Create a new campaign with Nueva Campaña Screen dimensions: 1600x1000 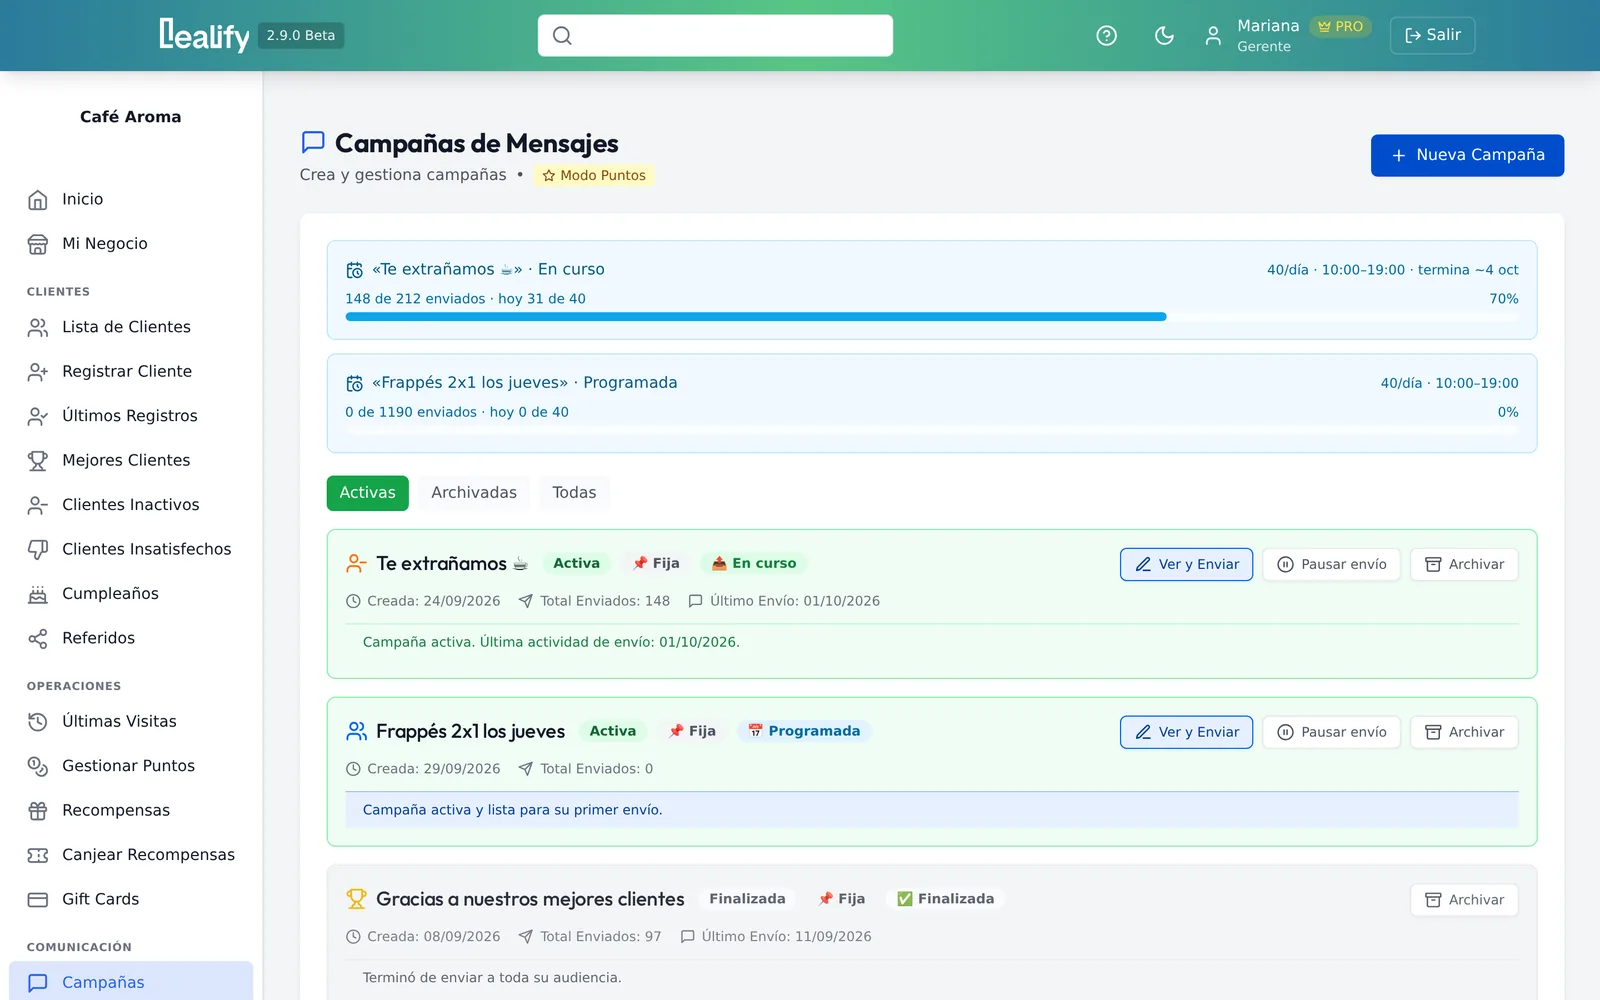click(x=1467, y=155)
